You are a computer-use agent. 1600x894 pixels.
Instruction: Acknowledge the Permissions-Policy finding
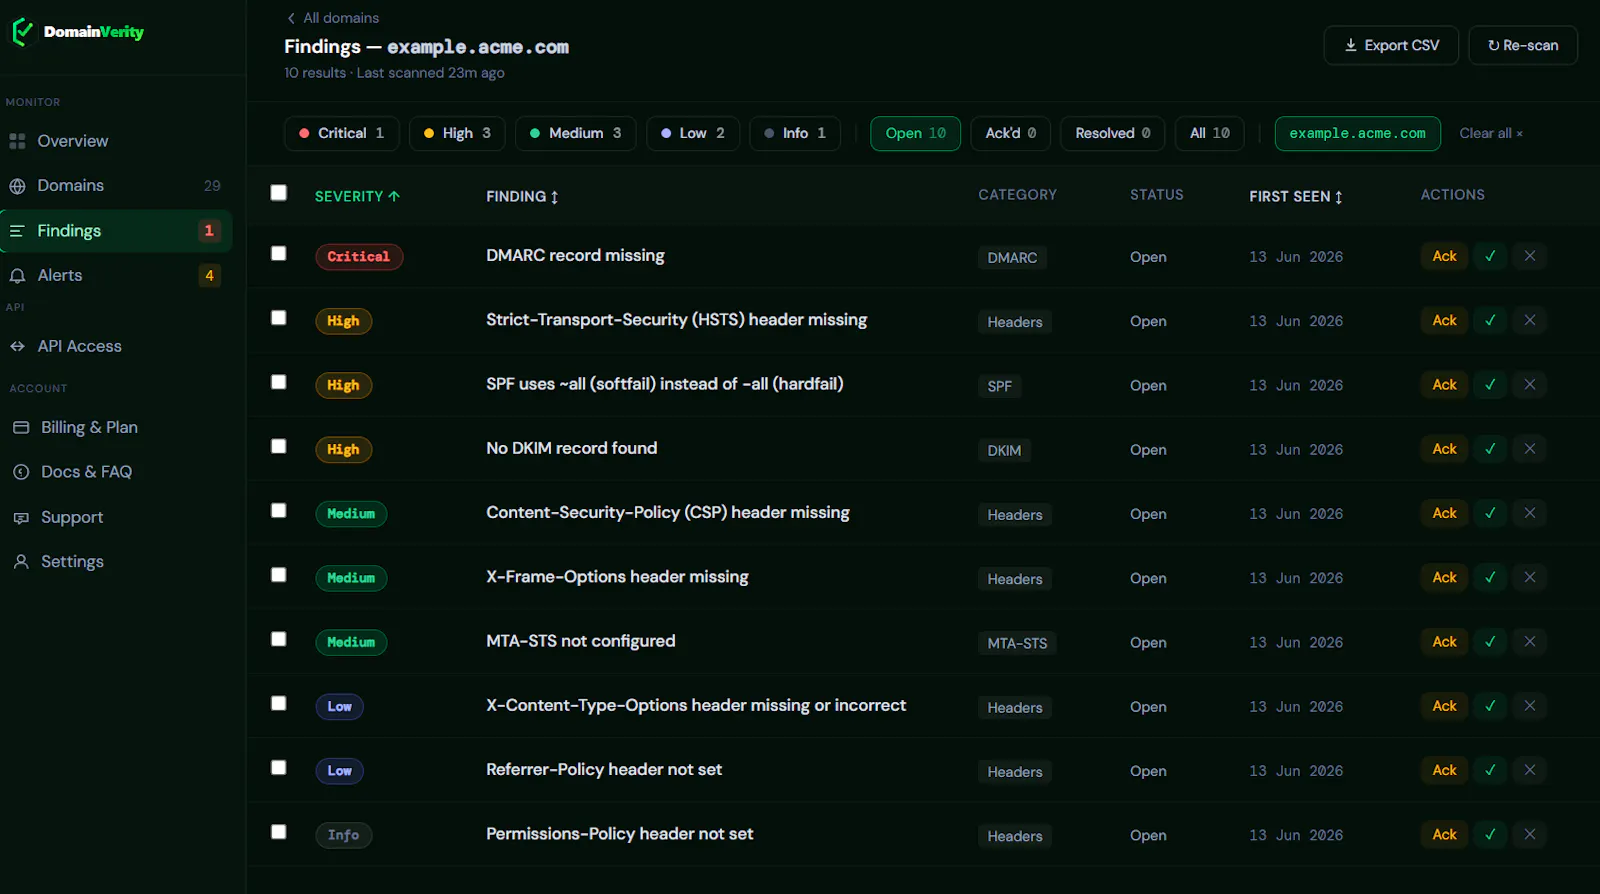click(x=1444, y=834)
